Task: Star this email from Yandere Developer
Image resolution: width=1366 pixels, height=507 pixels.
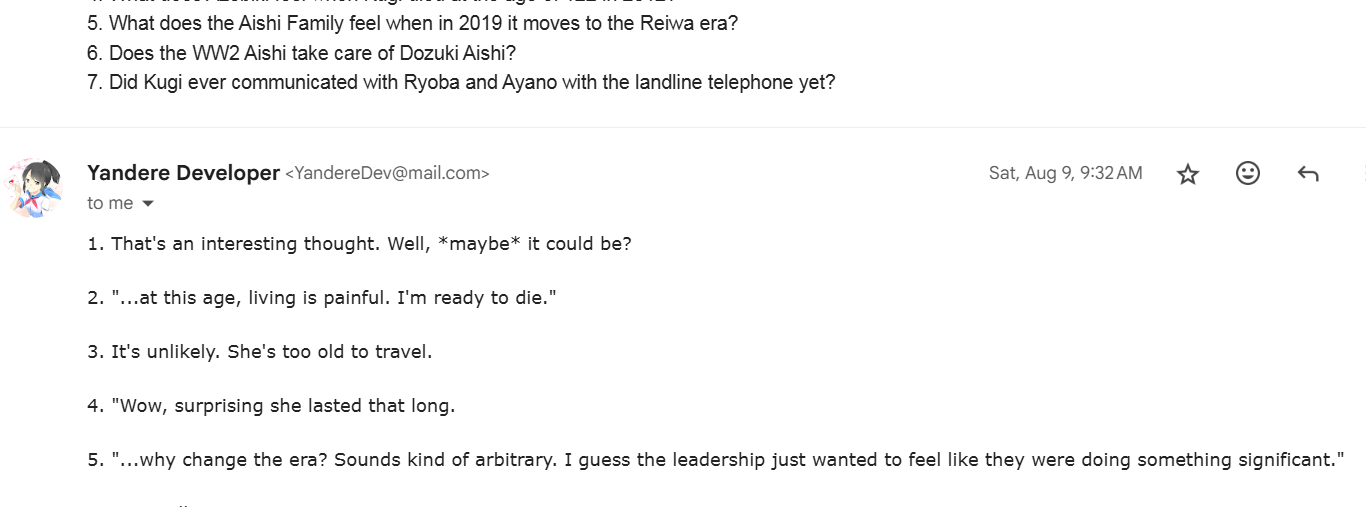Action: 1187,174
